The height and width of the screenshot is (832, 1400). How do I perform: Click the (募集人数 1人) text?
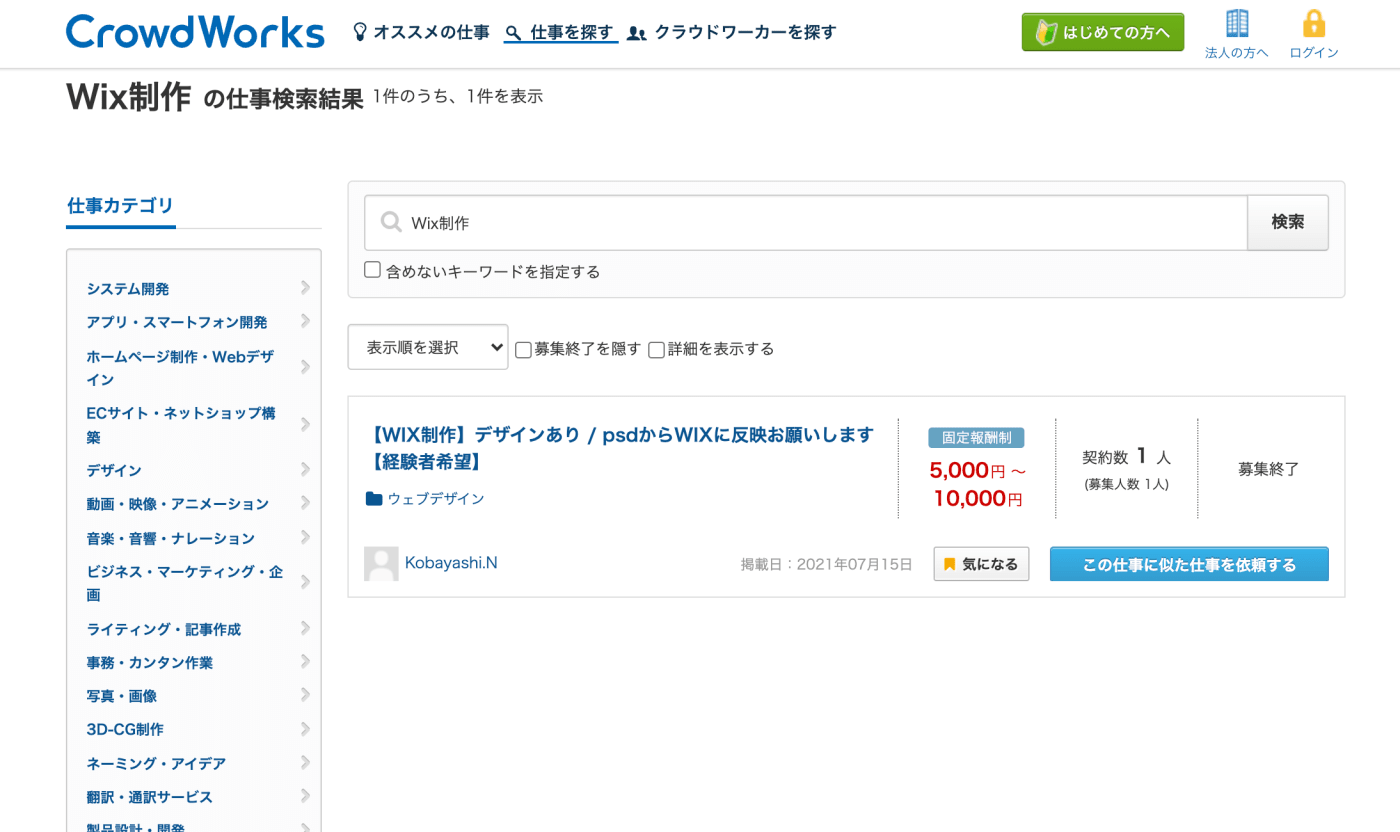tap(1126, 484)
